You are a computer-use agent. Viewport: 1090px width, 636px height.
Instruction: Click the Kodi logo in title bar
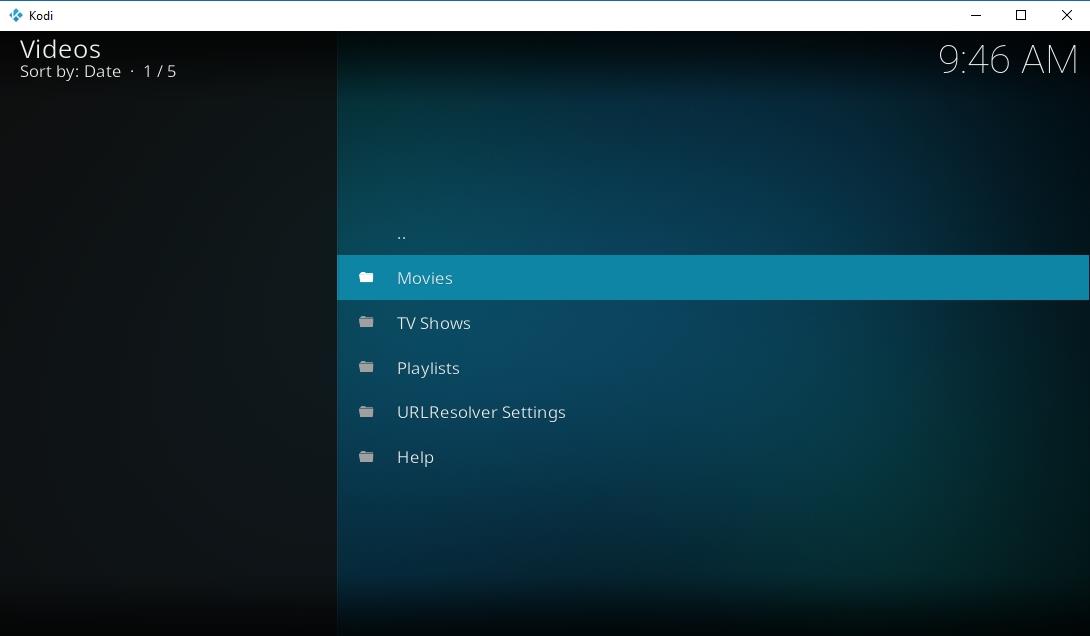point(15,15)
